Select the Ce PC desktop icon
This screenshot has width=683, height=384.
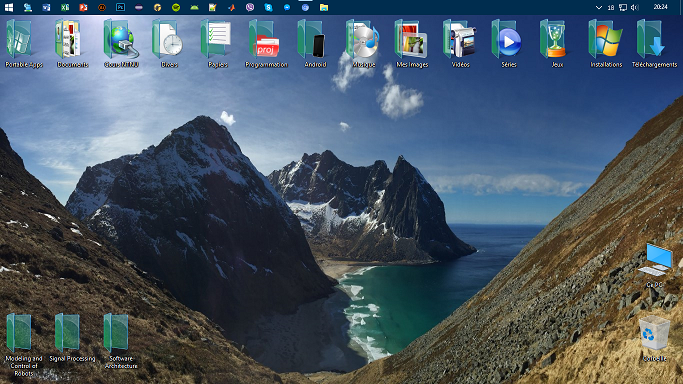(x=654, y=266)
